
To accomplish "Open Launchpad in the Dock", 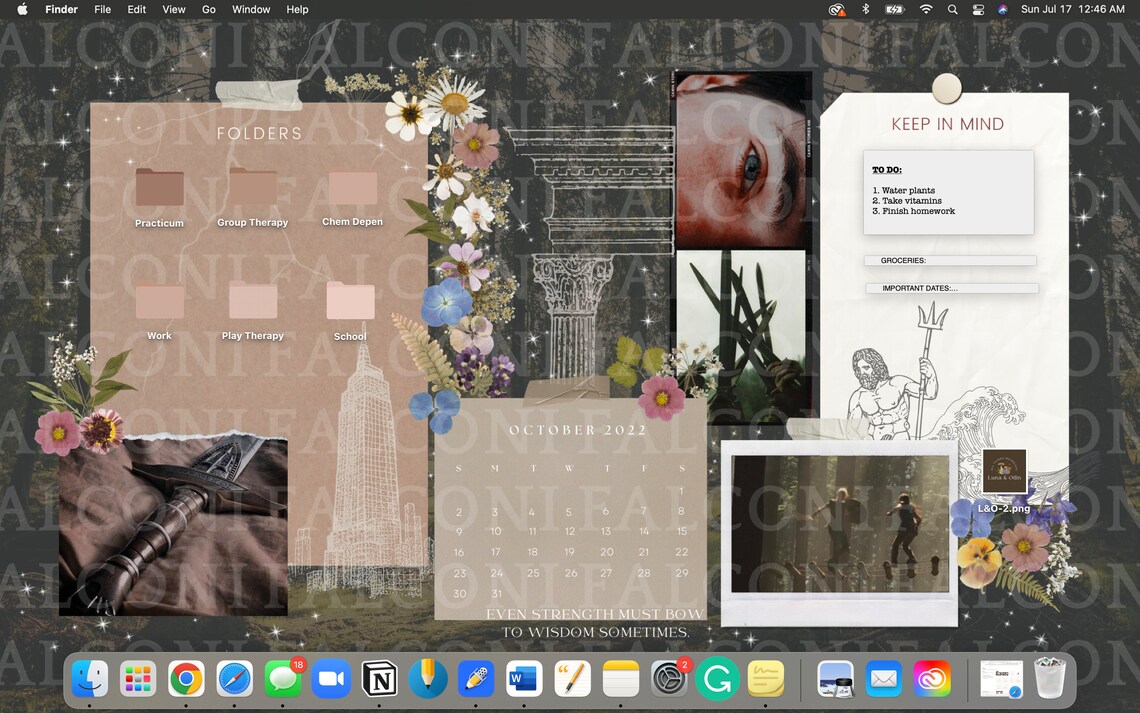I will [137, 678].
